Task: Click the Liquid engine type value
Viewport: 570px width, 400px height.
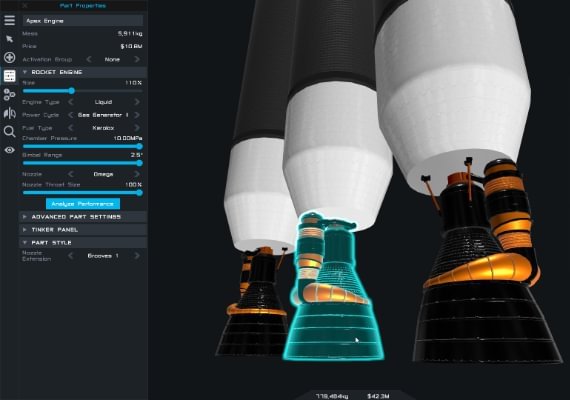Action: point(103,102)
